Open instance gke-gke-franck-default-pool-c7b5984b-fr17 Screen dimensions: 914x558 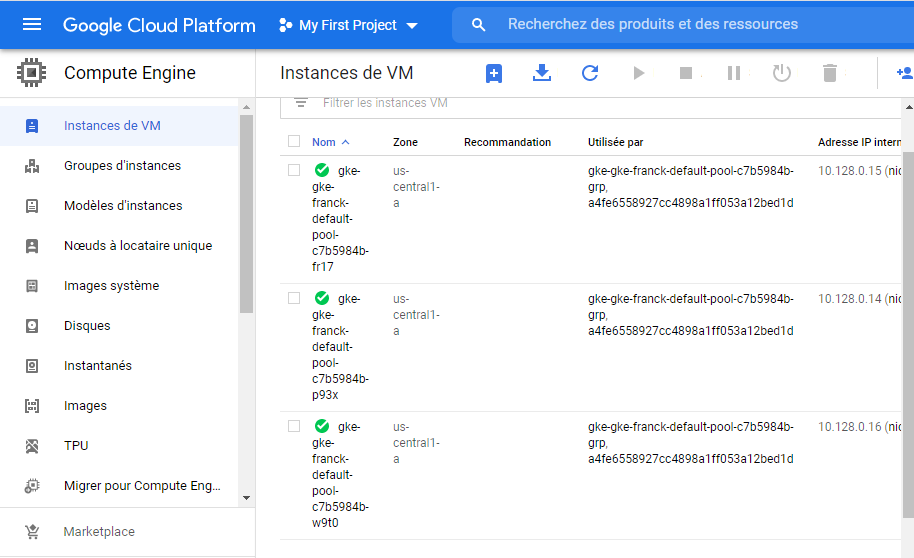click(x=340, y=219)
